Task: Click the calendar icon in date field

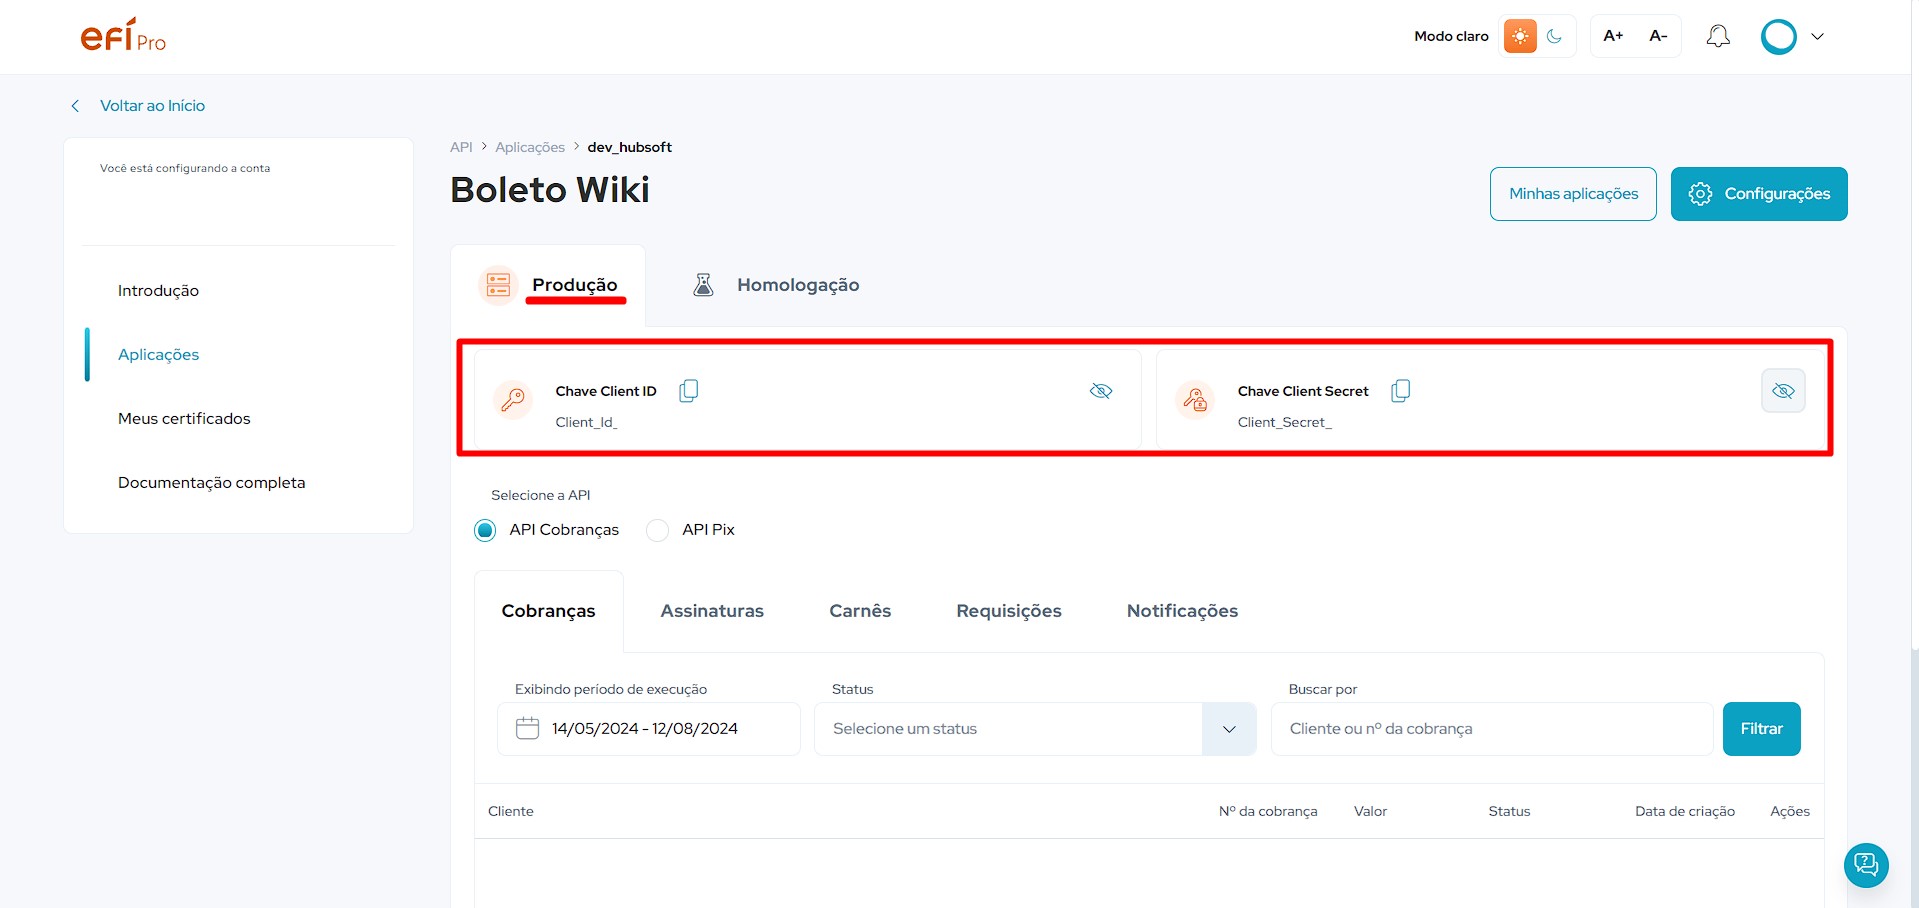Action: (x=527, y=728)
